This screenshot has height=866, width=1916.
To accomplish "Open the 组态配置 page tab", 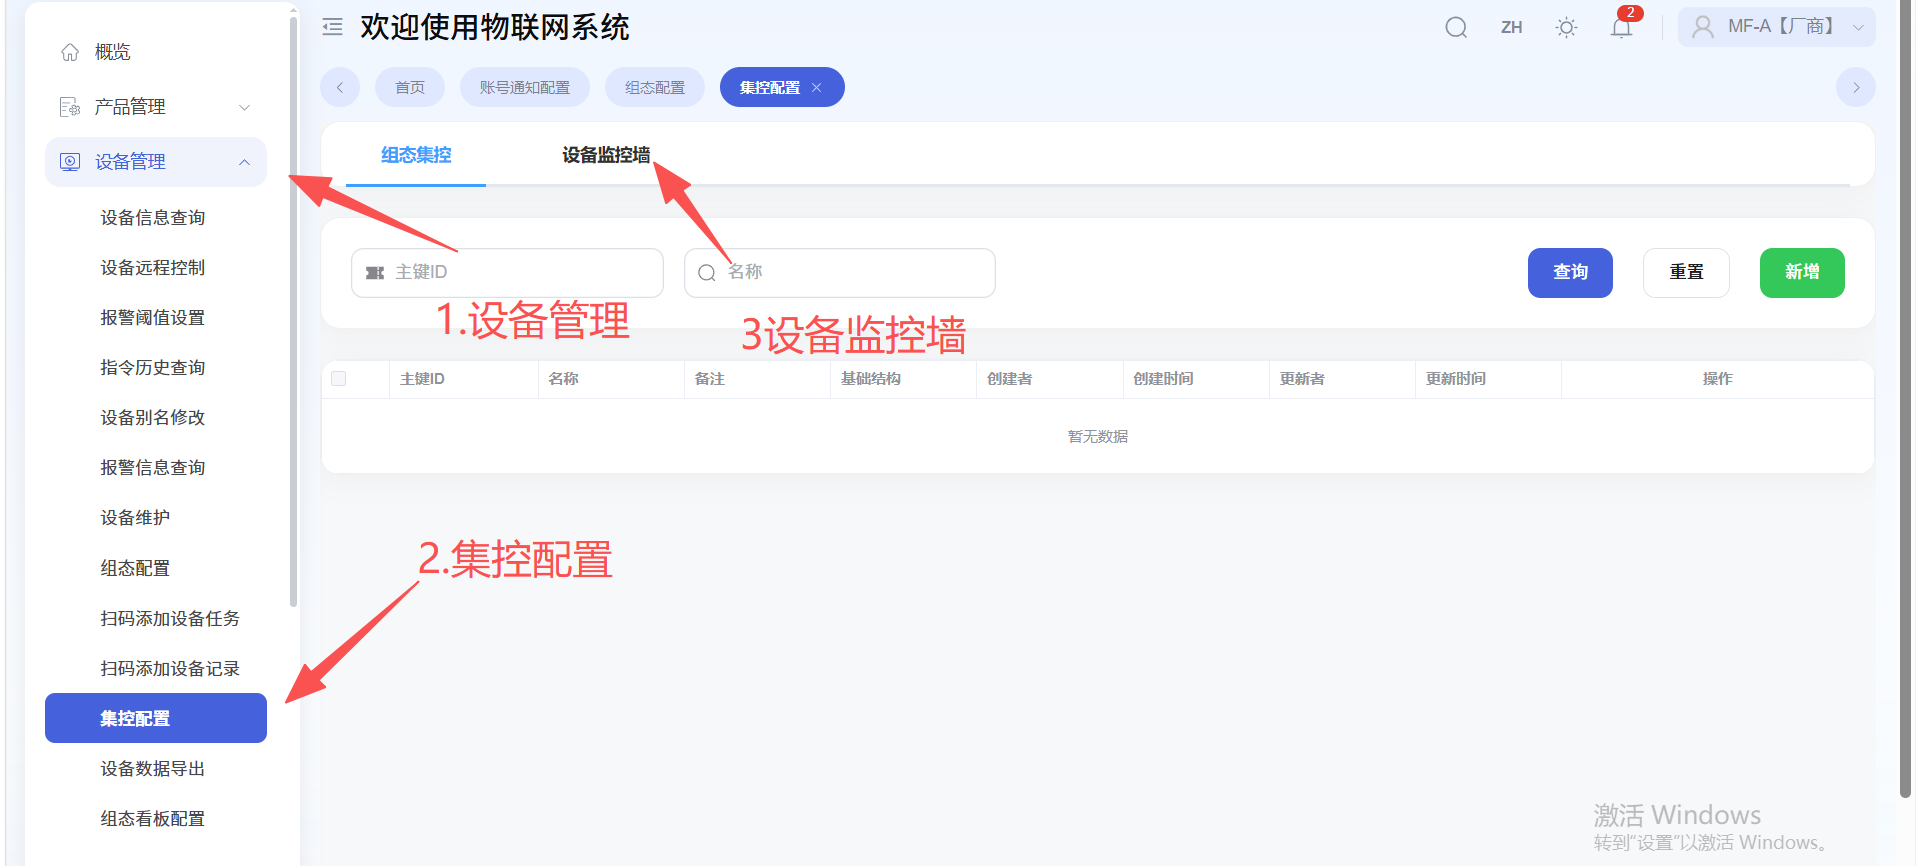I will click(655, 87).
